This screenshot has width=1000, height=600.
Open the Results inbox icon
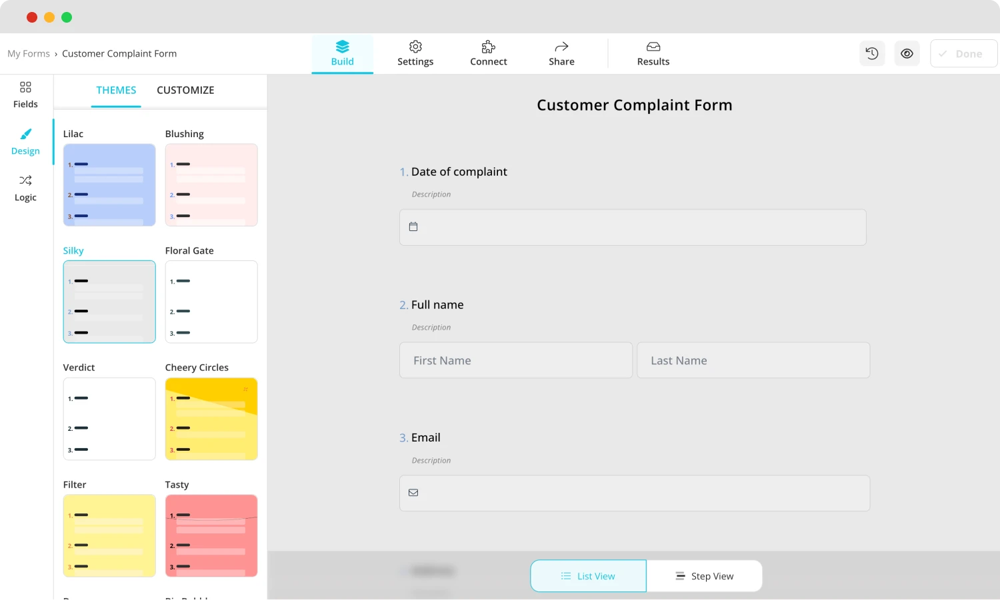653,47
